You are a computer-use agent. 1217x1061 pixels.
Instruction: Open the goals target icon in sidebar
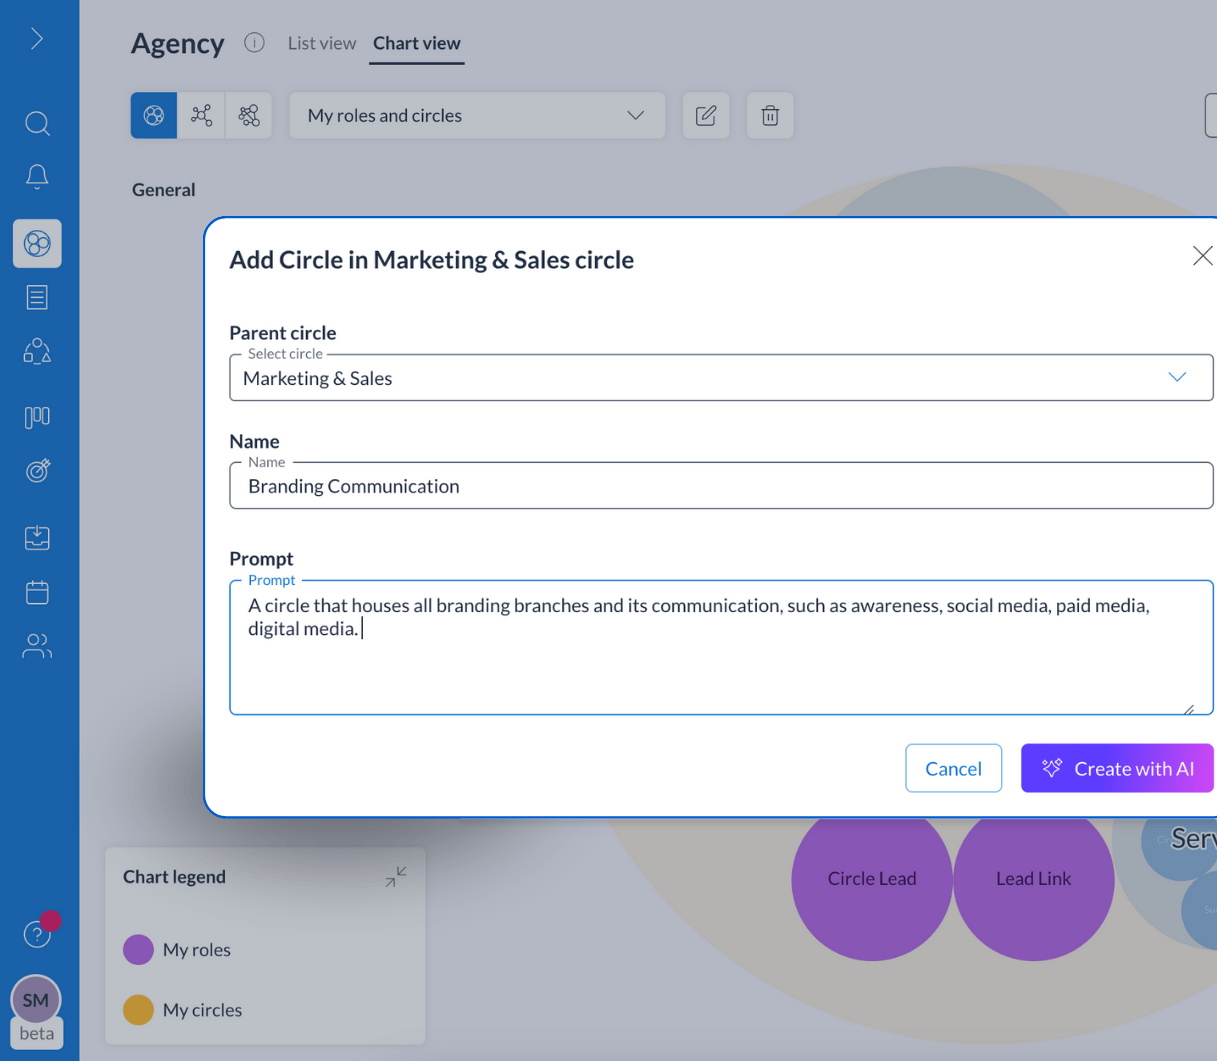click(x=37, y=470)
